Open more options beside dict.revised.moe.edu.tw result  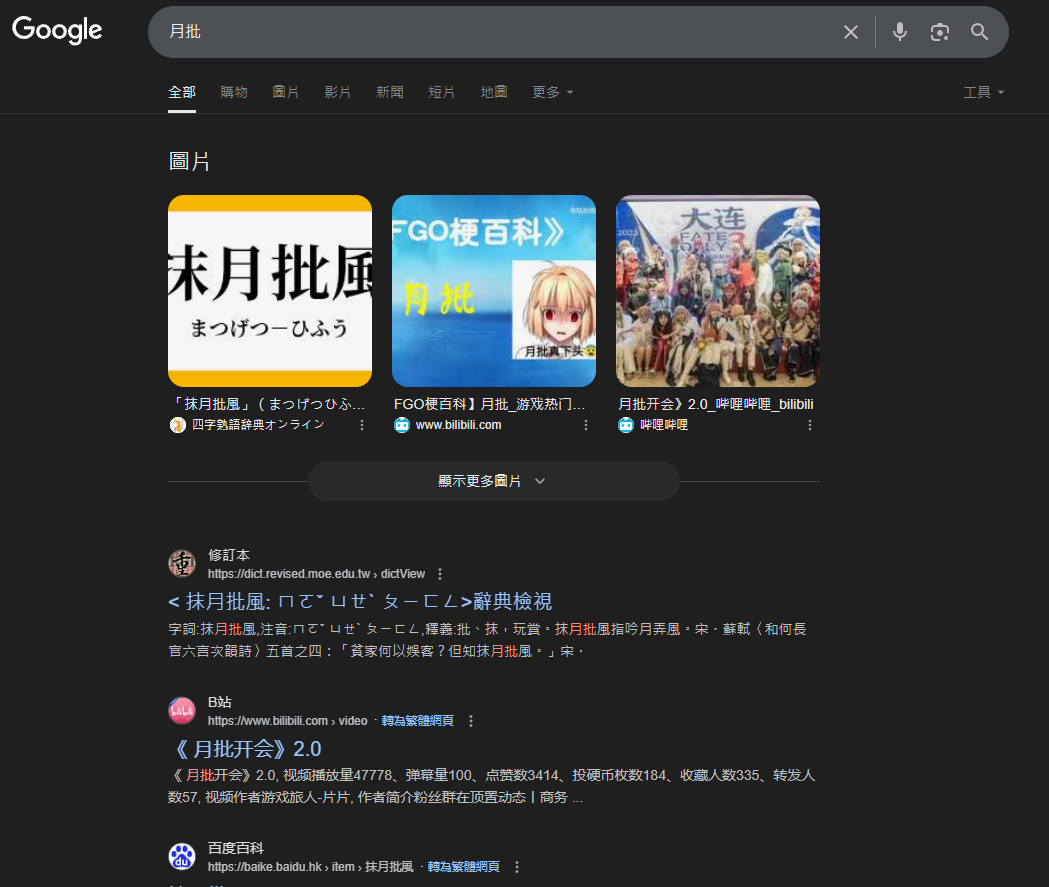440,574
